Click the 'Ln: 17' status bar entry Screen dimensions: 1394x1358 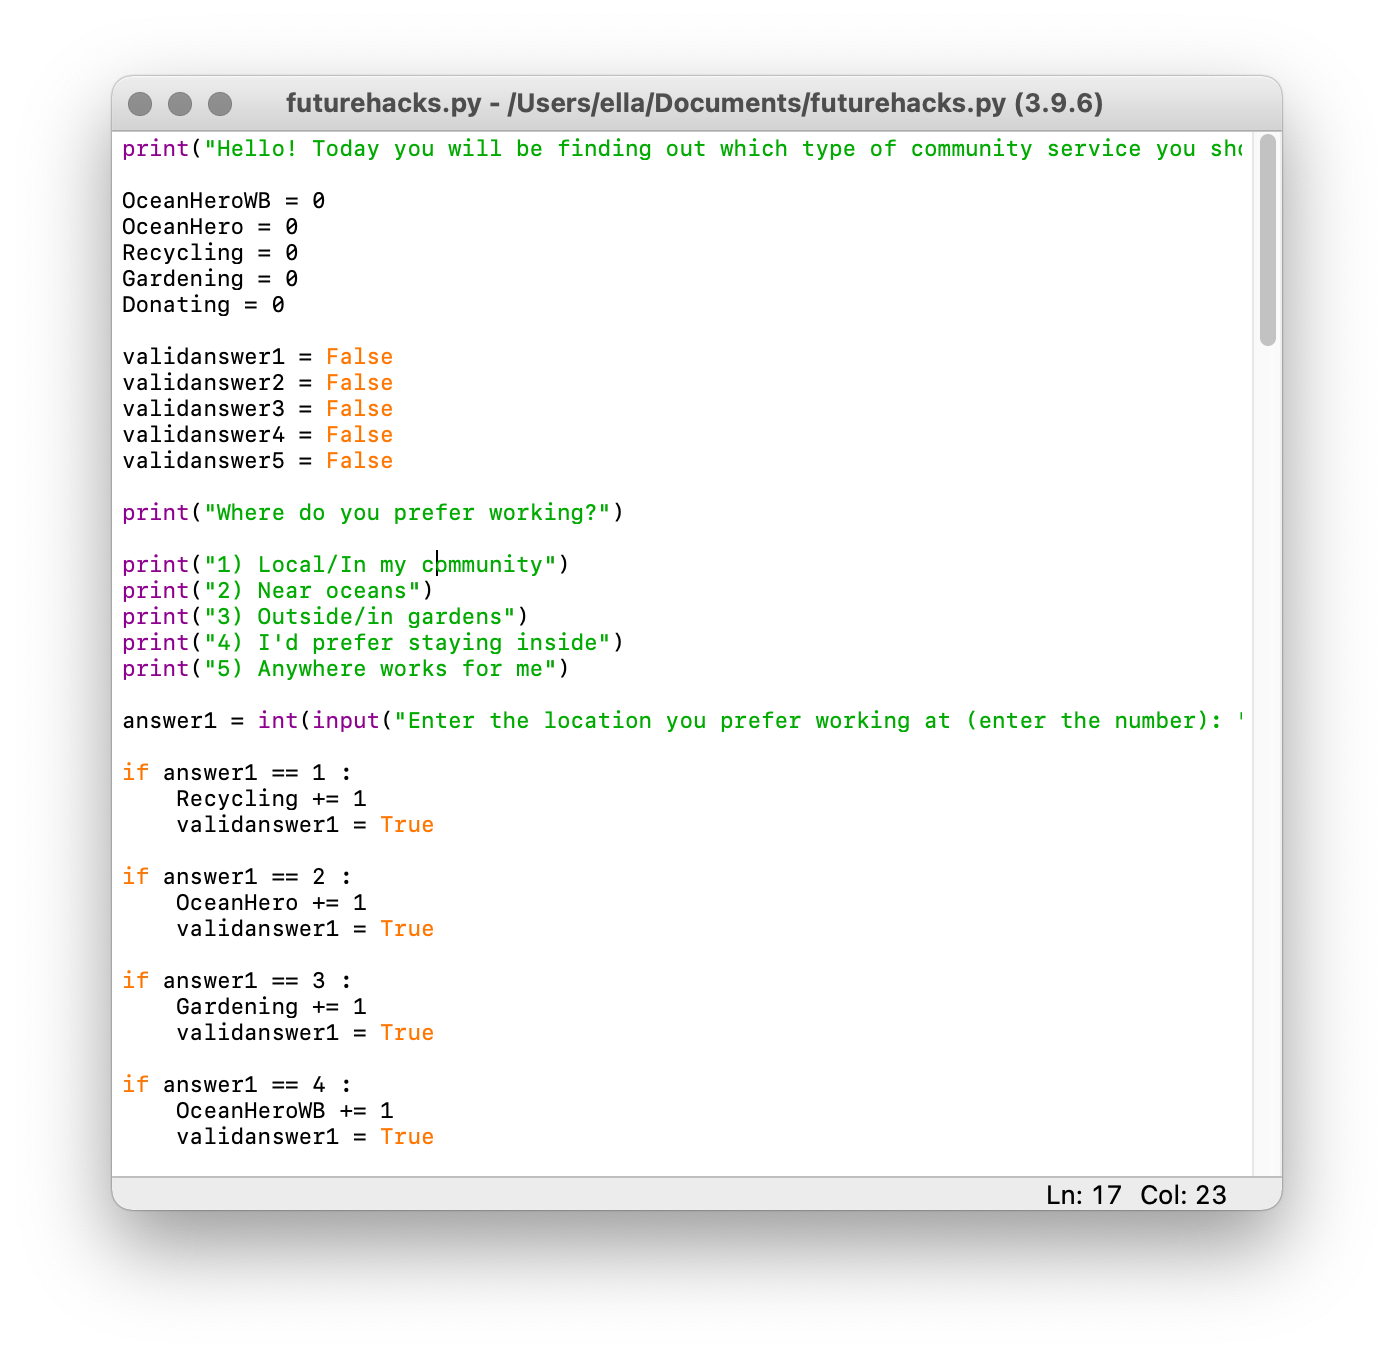(1084, 1195)
